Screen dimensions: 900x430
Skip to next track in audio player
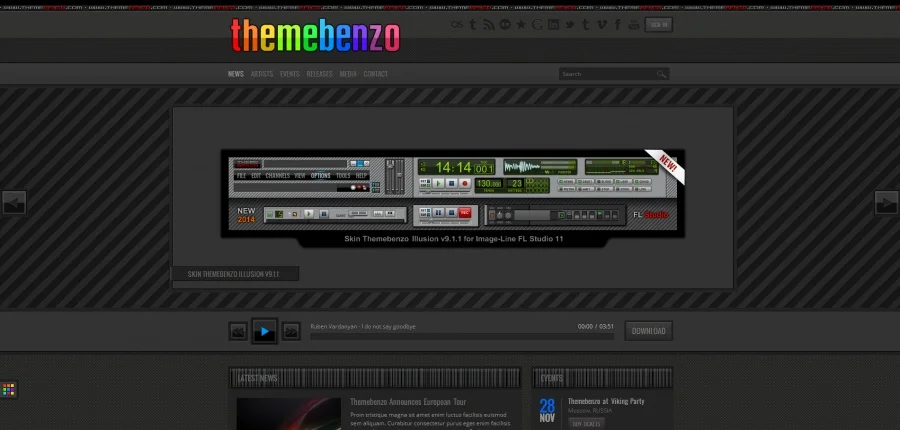(291, 331)
